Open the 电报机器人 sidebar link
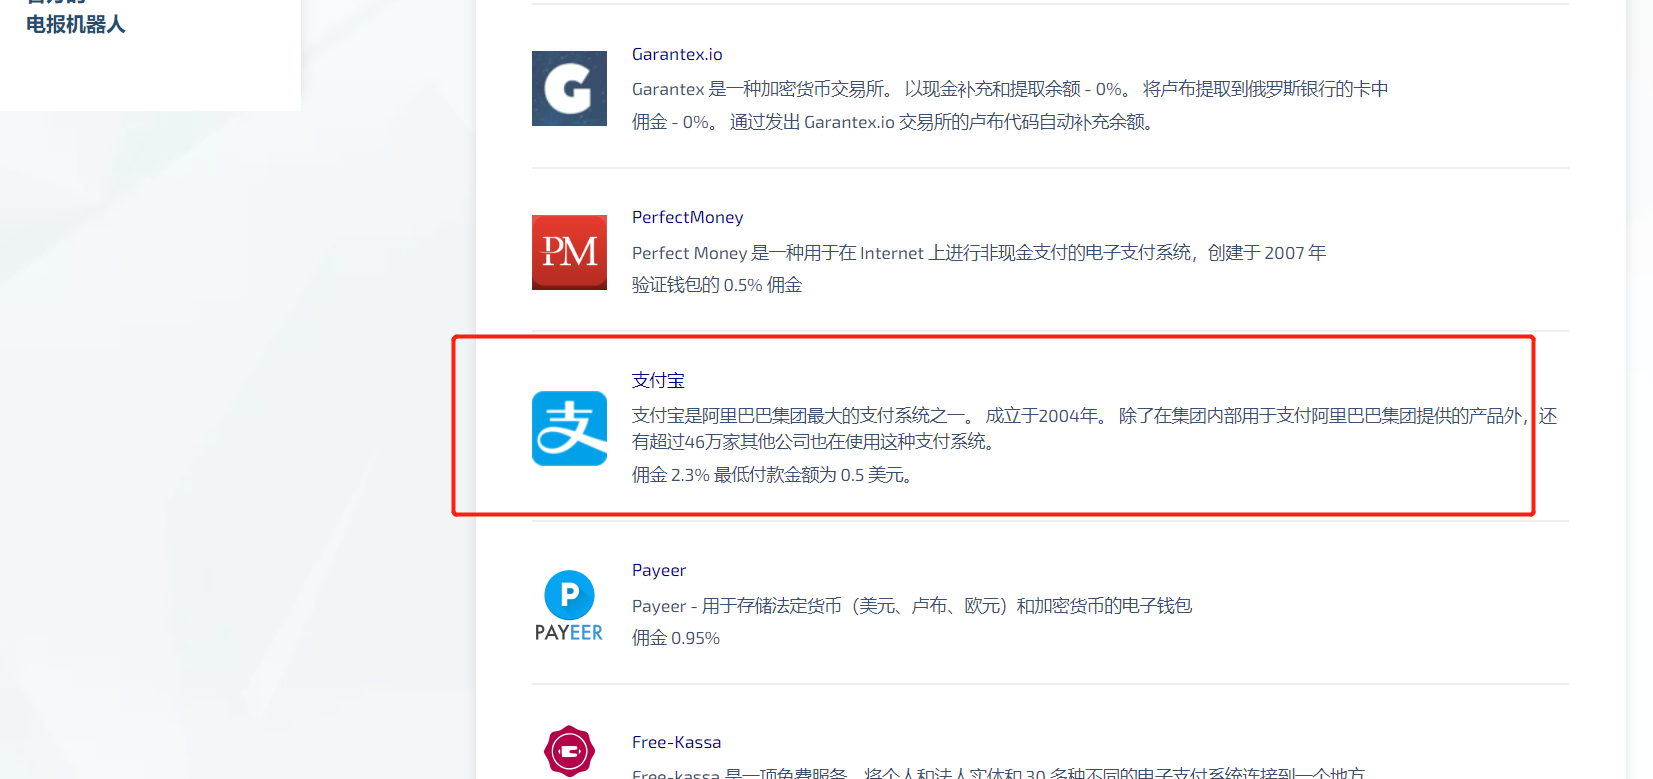The image size is (1653, 779). [76, 24]
